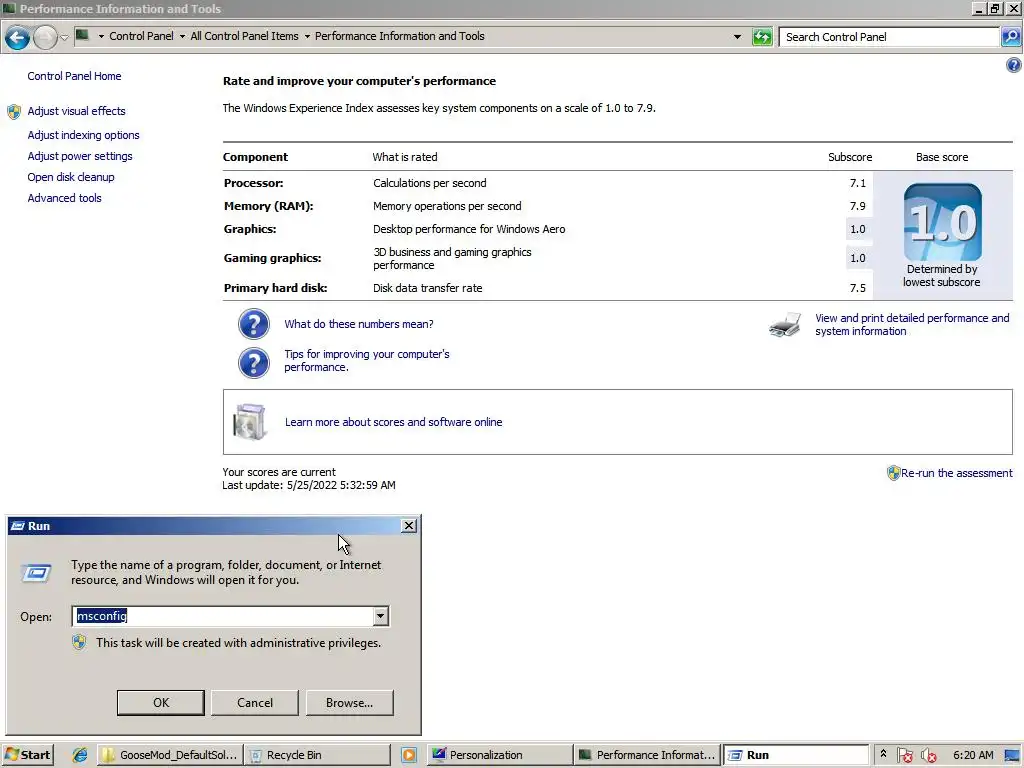Refresh the page with green arrows button
1024x768 pixels.
click(762, 37)
